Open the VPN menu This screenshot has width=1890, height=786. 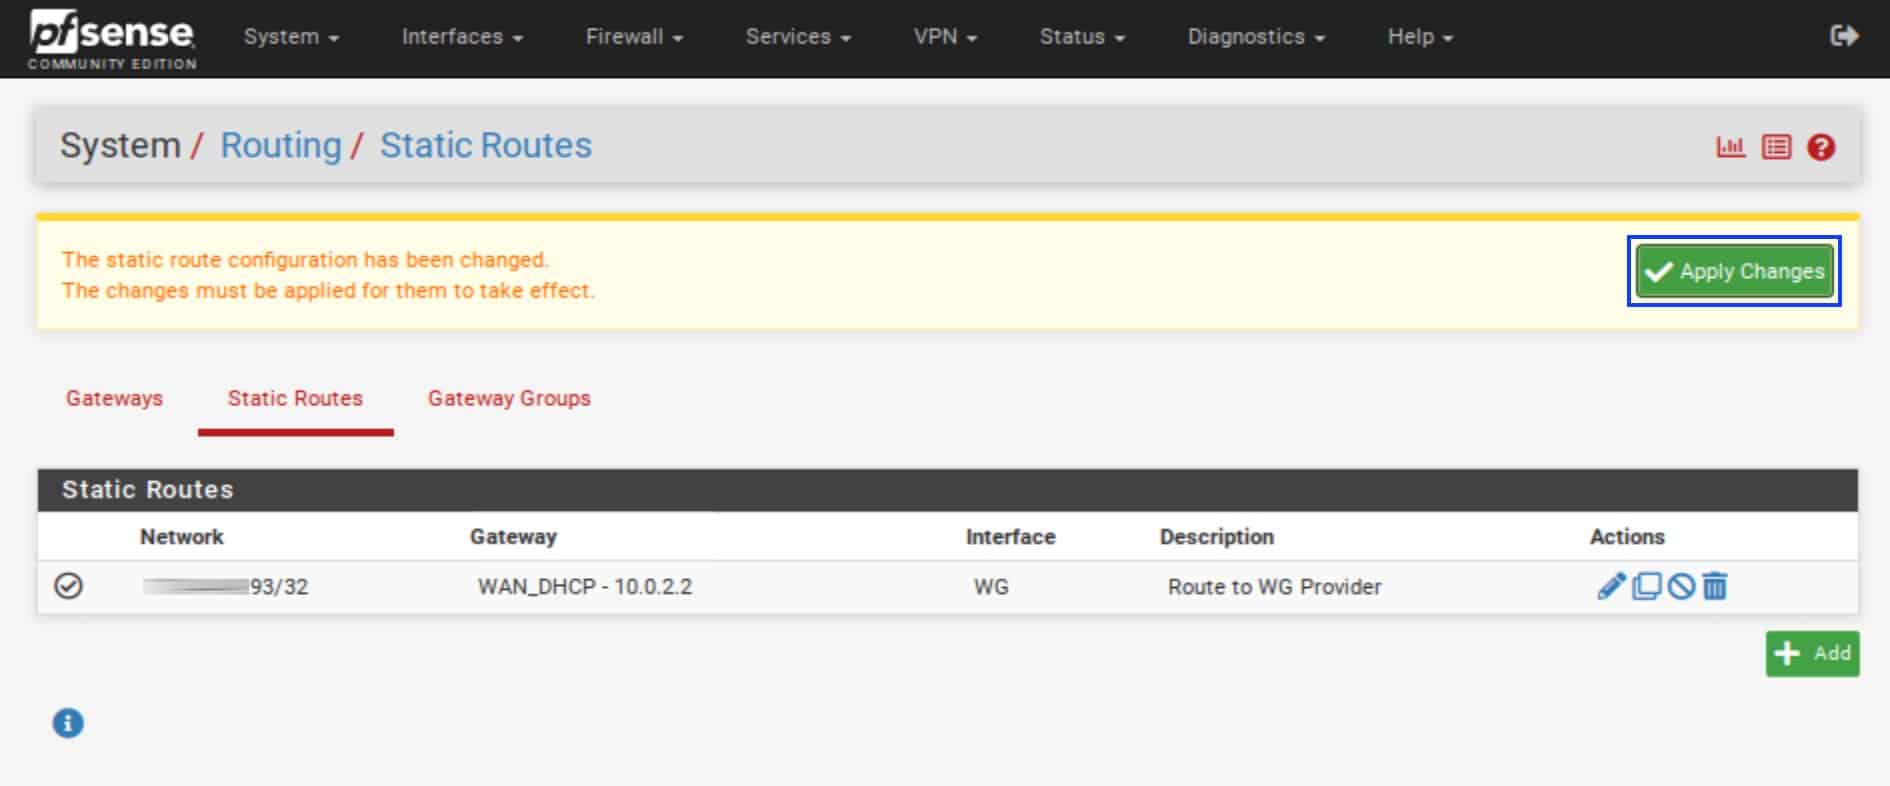coord(945,37)
